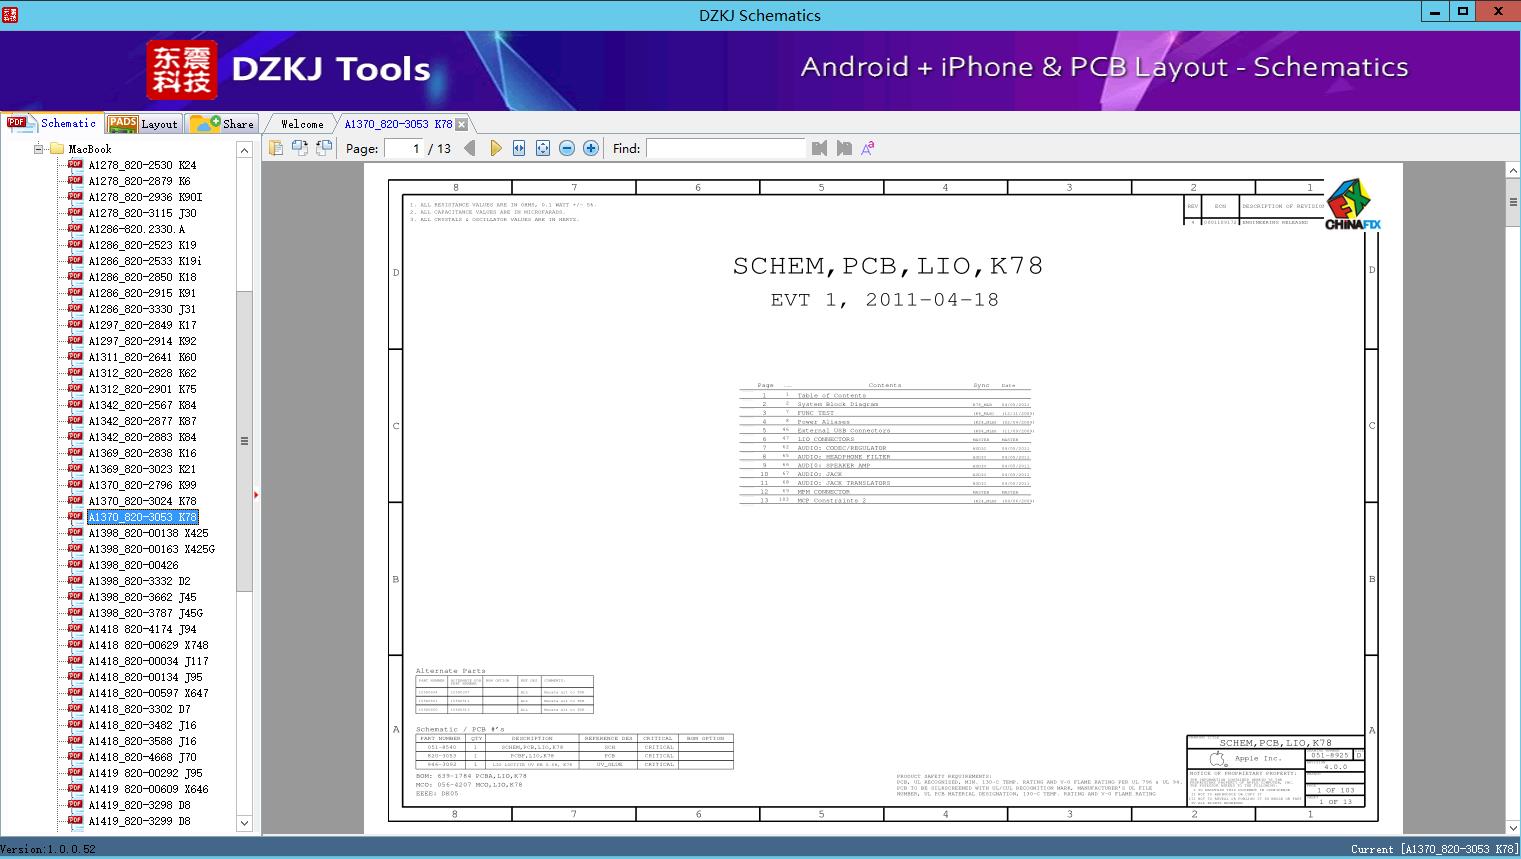Open A1286_820-2850 K18 schematic

point(142,277)
